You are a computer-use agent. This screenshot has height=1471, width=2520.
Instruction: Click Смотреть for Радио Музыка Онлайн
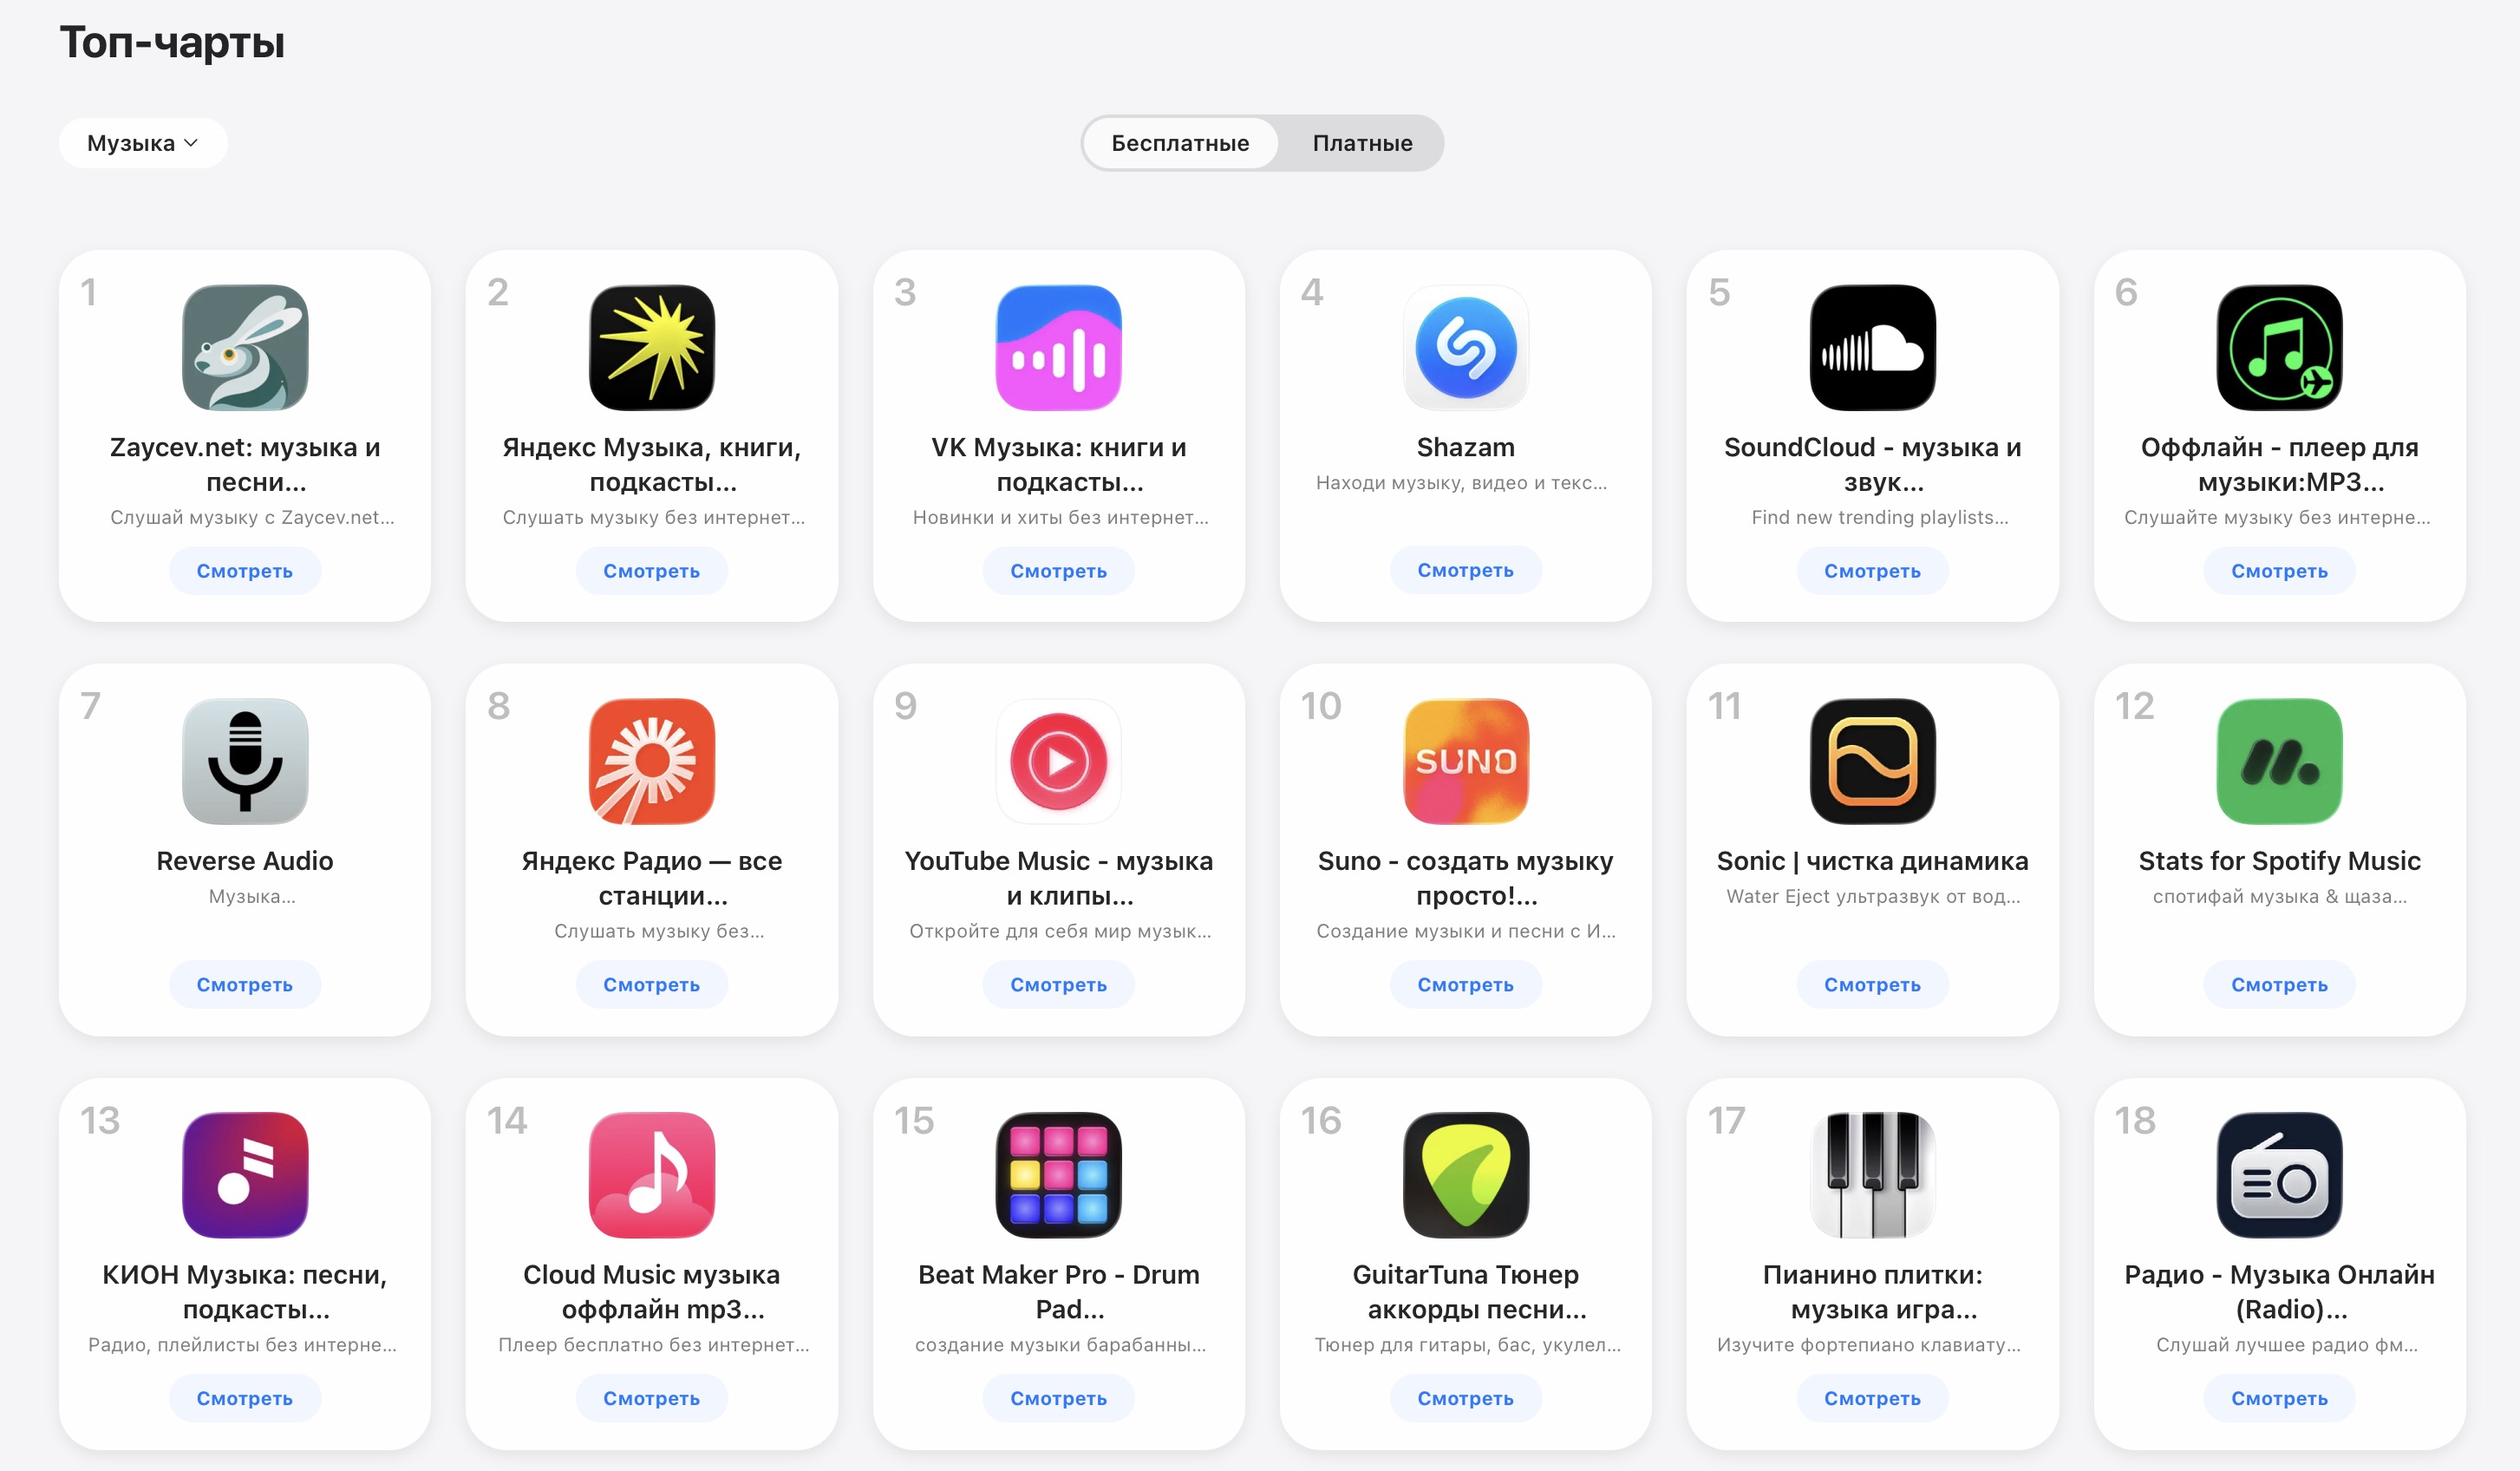pos(2279,1399)
